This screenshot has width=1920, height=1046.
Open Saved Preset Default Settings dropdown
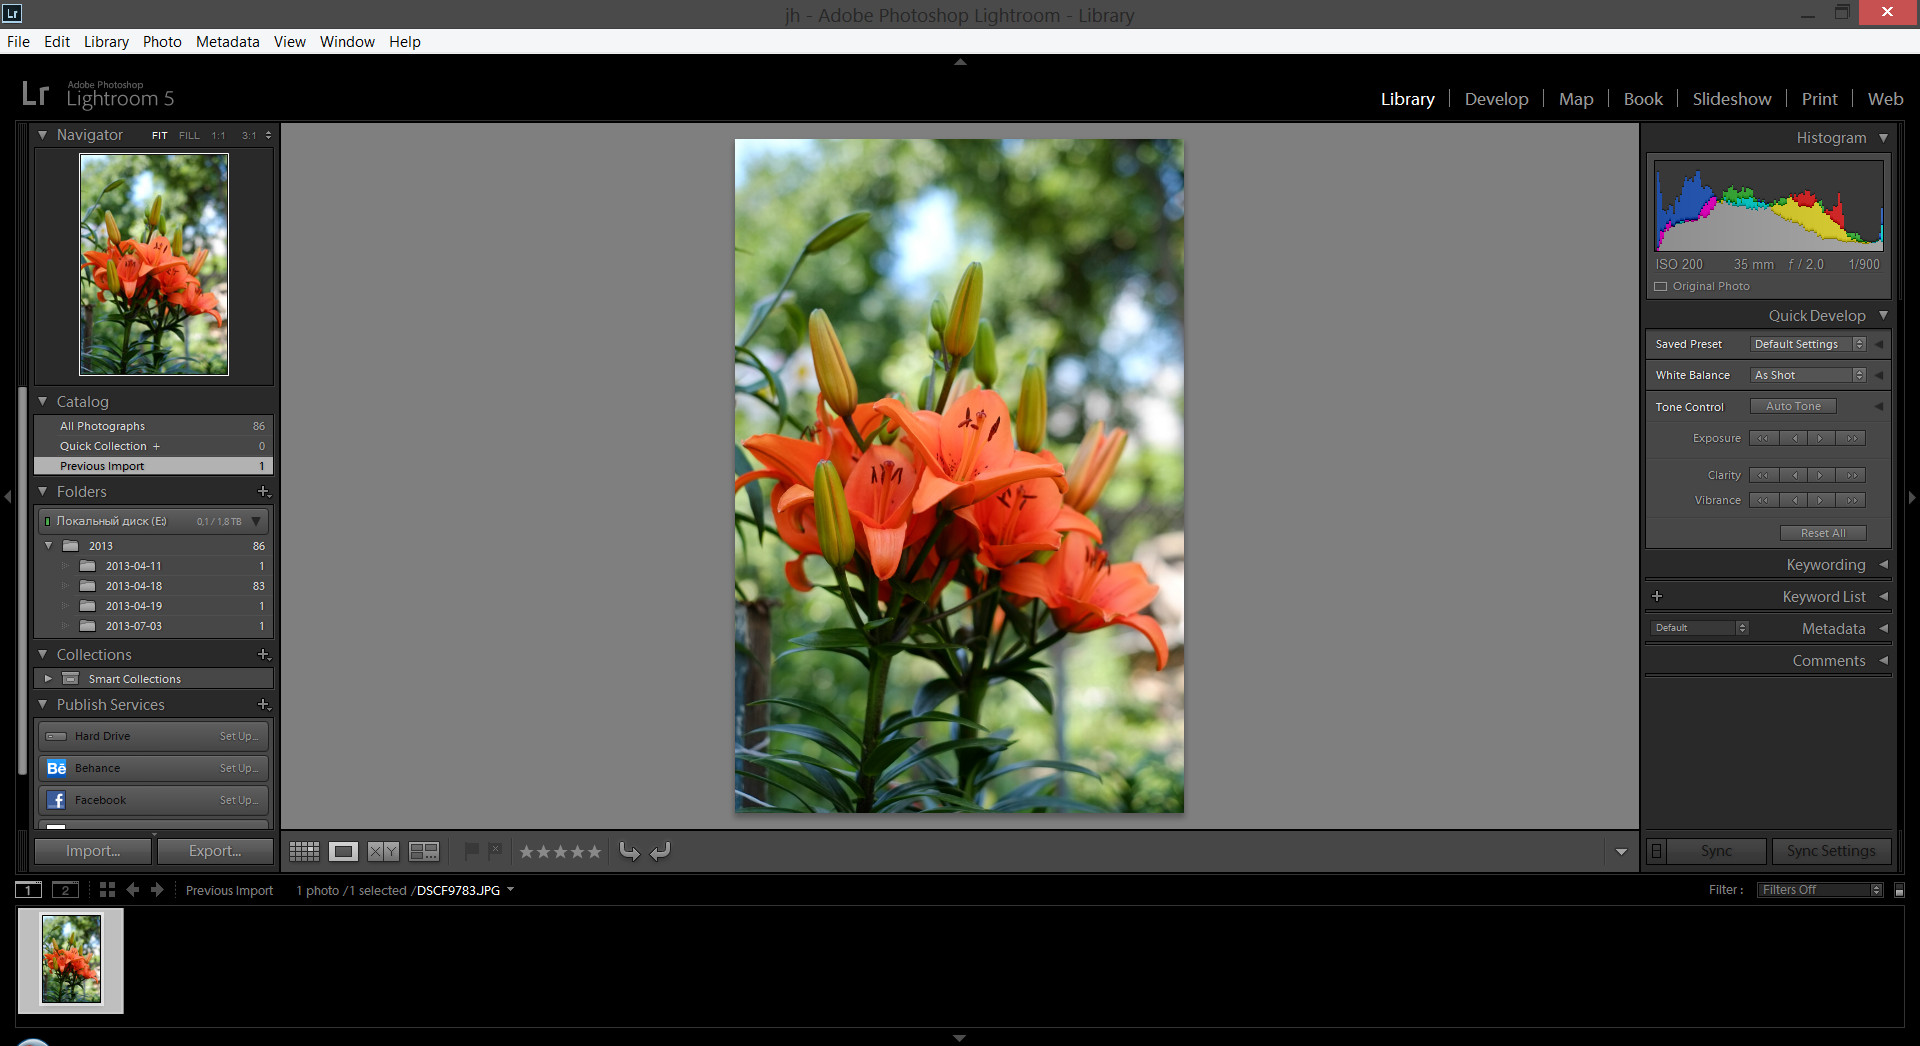click(1808, 344)
